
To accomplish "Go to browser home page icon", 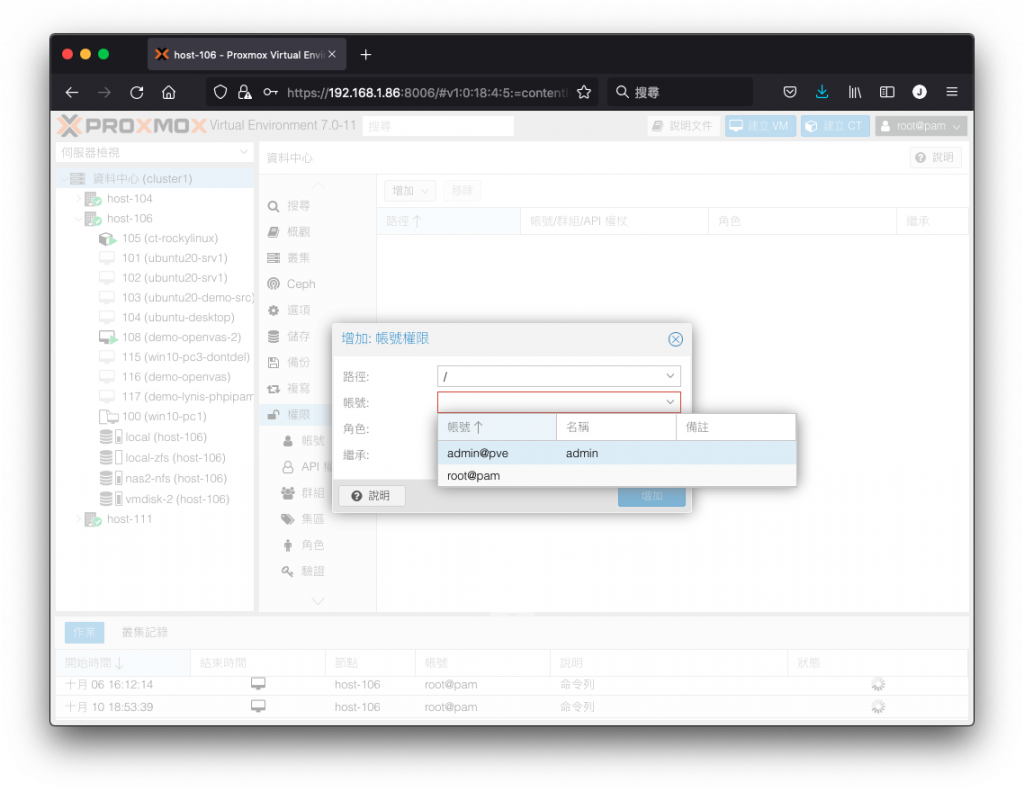I will [168, 92].
